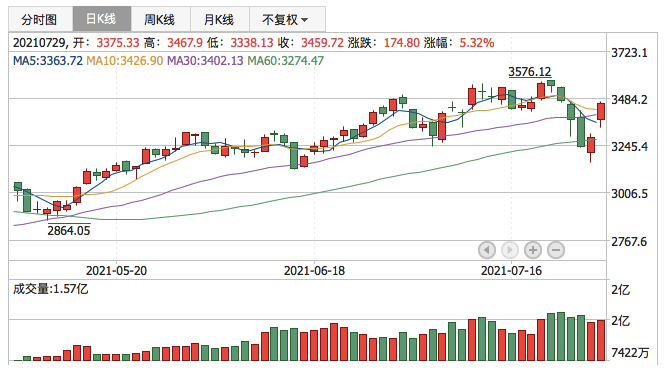Image resolution: width=666 pixels, height=371 pixels.
Task: Click the 涨幅 5.32% value
Action: (477, 43)
